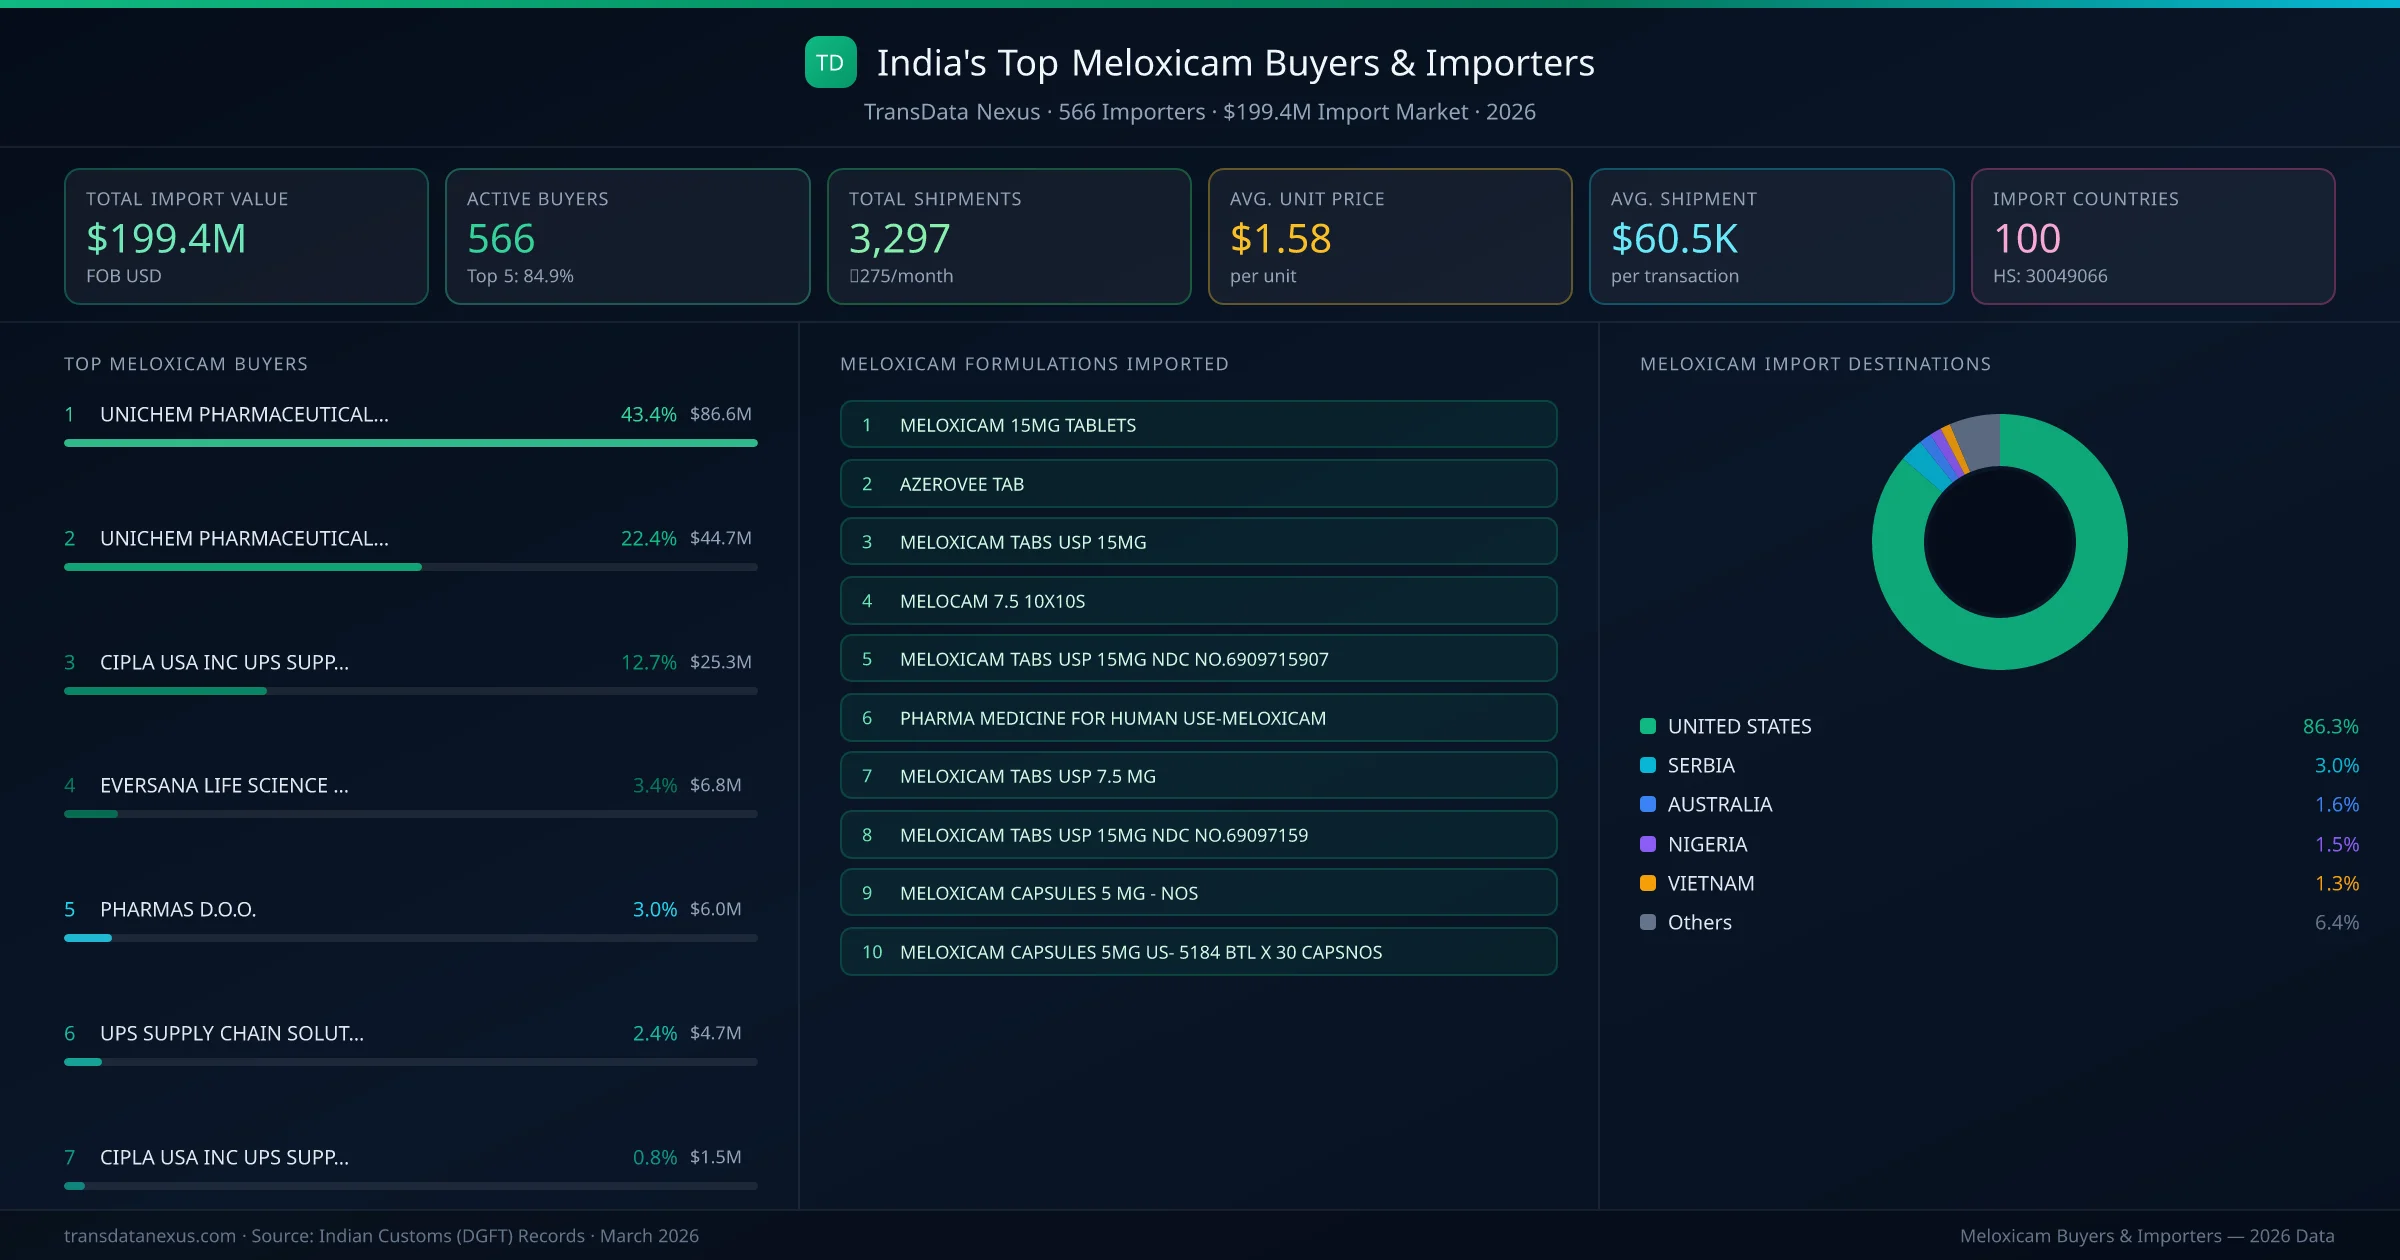
Task: Select the Others gray legend dot
Action: pyautogui.click(x=1646, y=922)
